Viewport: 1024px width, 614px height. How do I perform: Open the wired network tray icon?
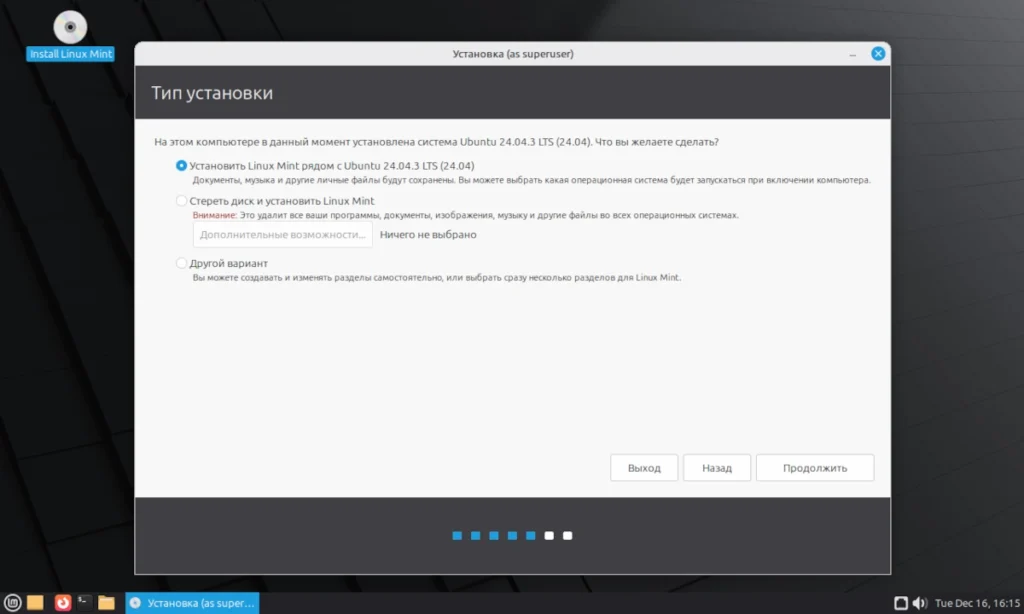(x=901, y=603)
